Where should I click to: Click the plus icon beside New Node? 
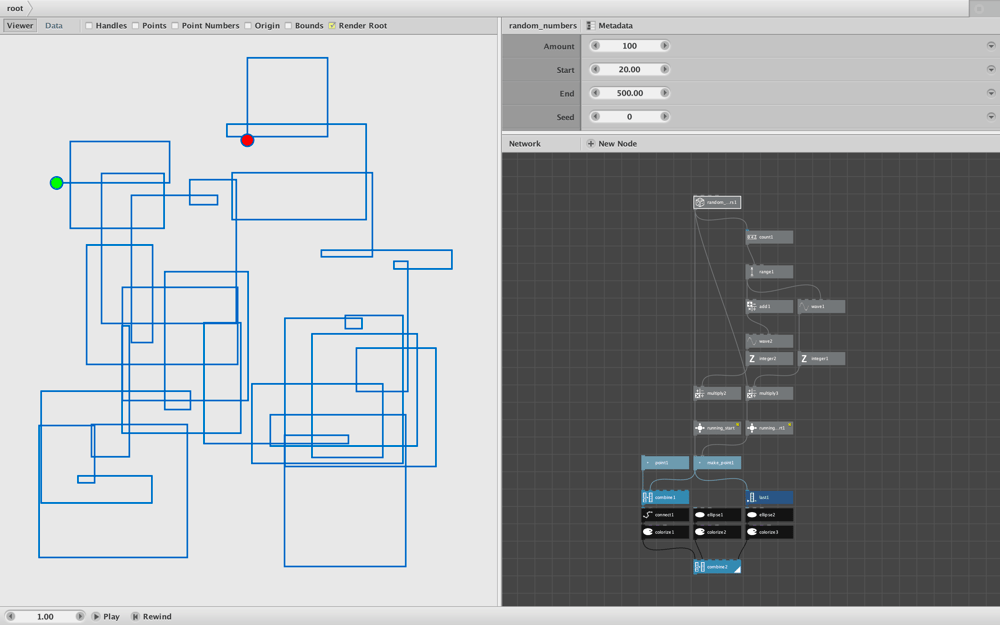[591, 143]
